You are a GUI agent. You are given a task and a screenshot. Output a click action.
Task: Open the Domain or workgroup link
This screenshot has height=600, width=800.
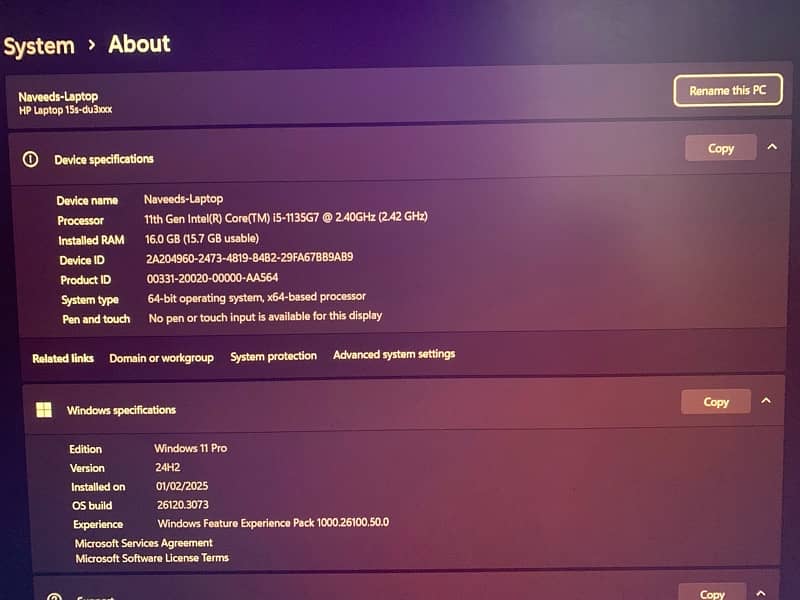click(x=161, y=357)
